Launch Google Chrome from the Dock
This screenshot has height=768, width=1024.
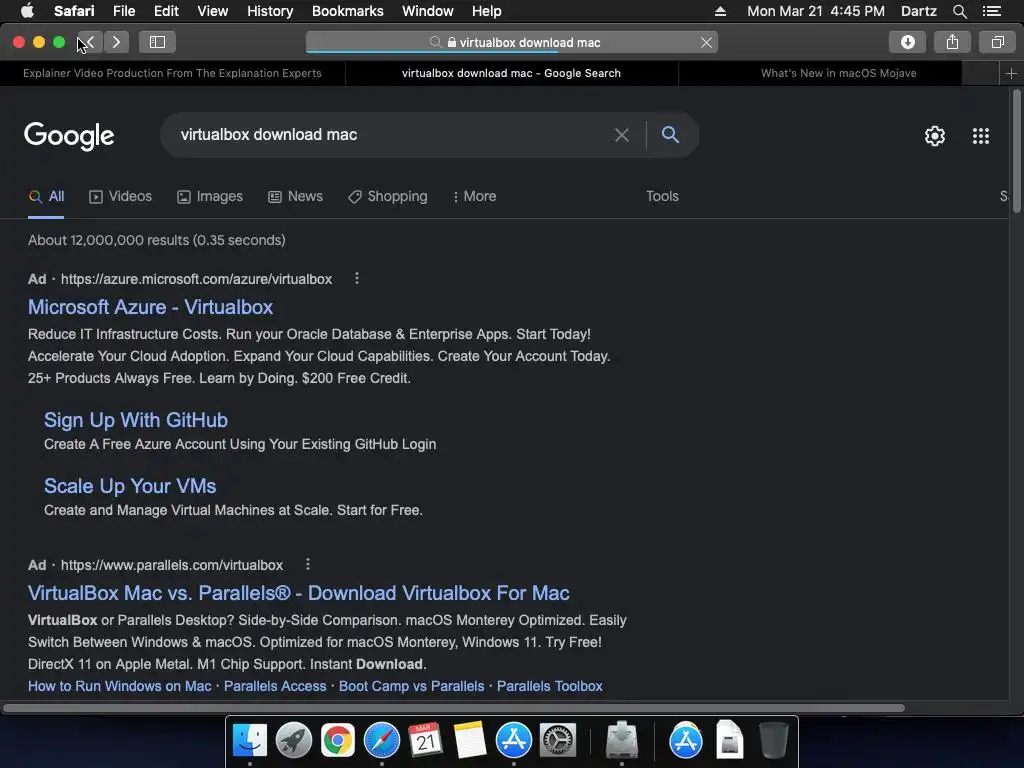click(x=338, y=741)
